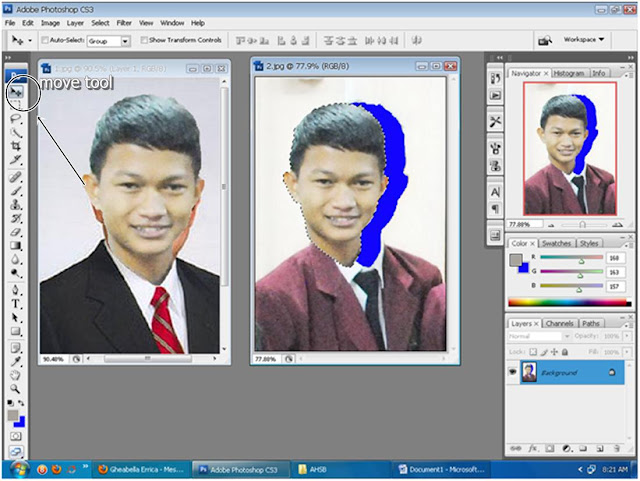The image size is (640, 481).
Task: Select the Pen tool
Action: click(16, 290)
